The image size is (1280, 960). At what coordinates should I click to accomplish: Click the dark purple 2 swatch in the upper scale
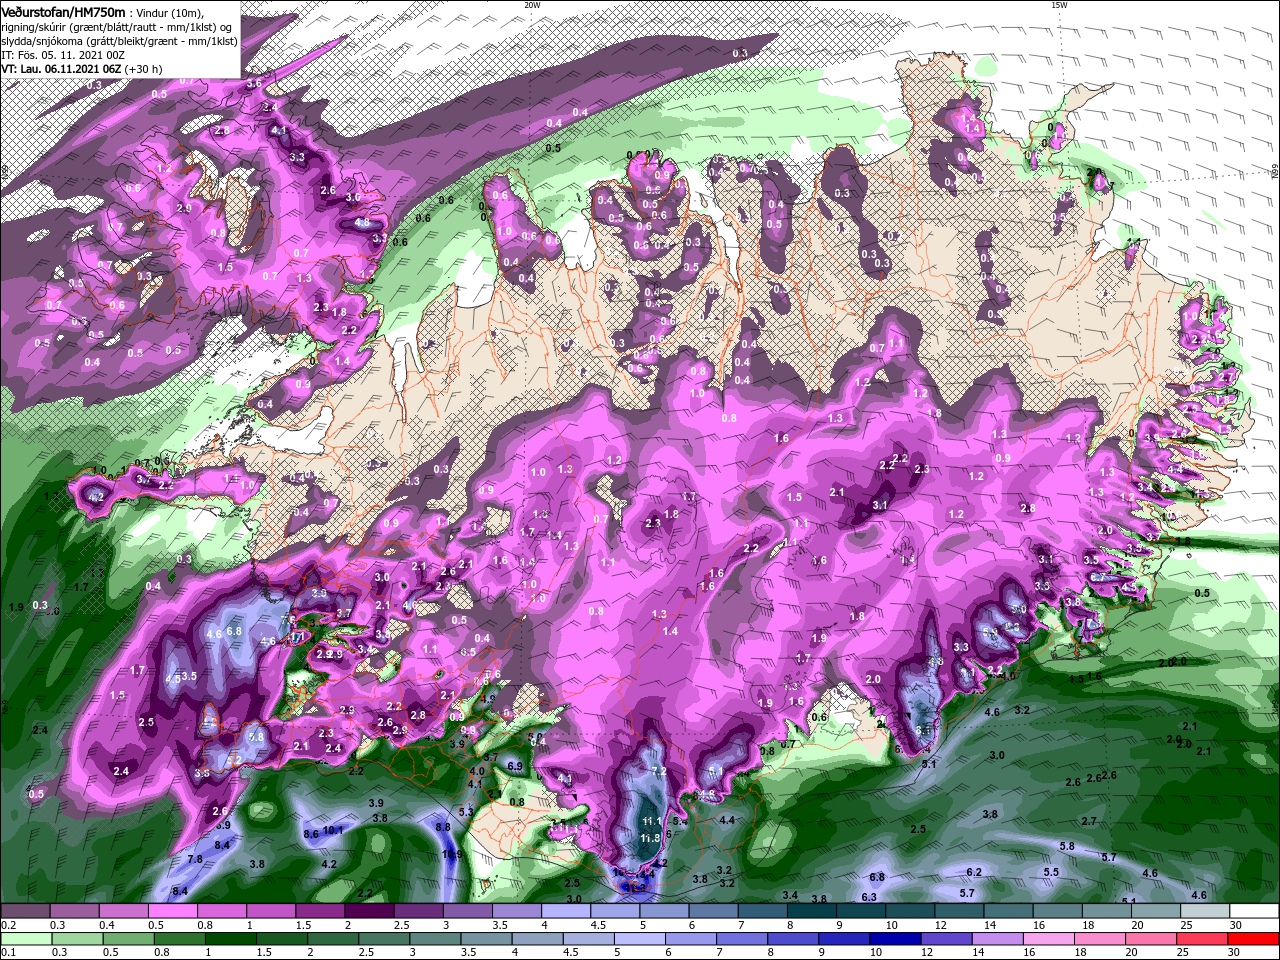(x=369, y=910)
